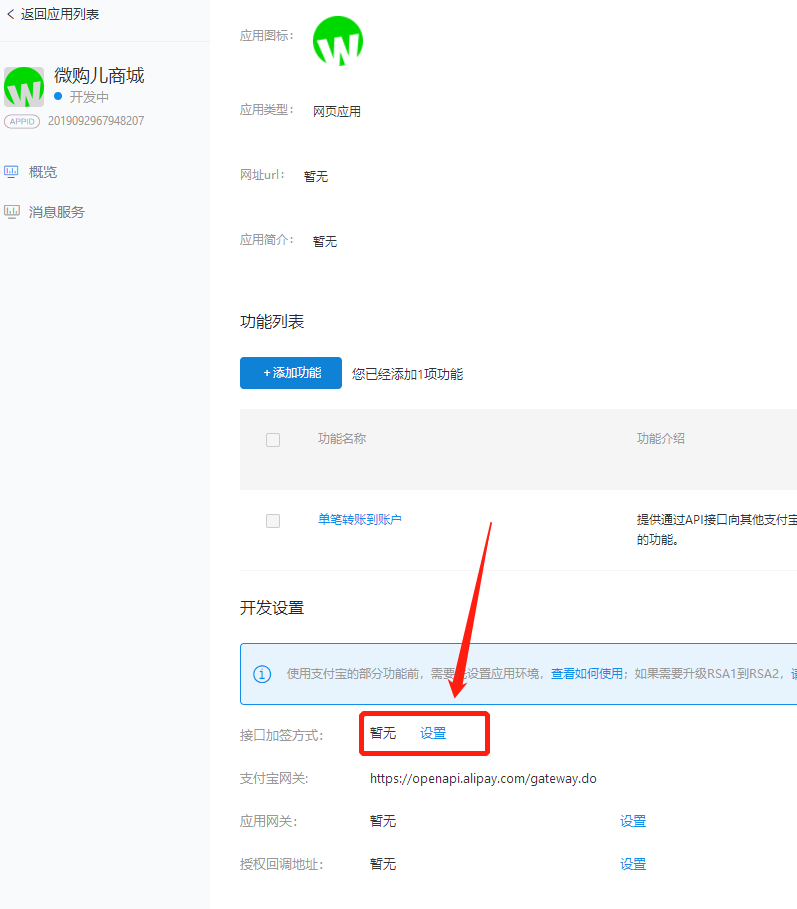Click the blue 开发中 status dot

pyautogui.click(x=58, y=96)
